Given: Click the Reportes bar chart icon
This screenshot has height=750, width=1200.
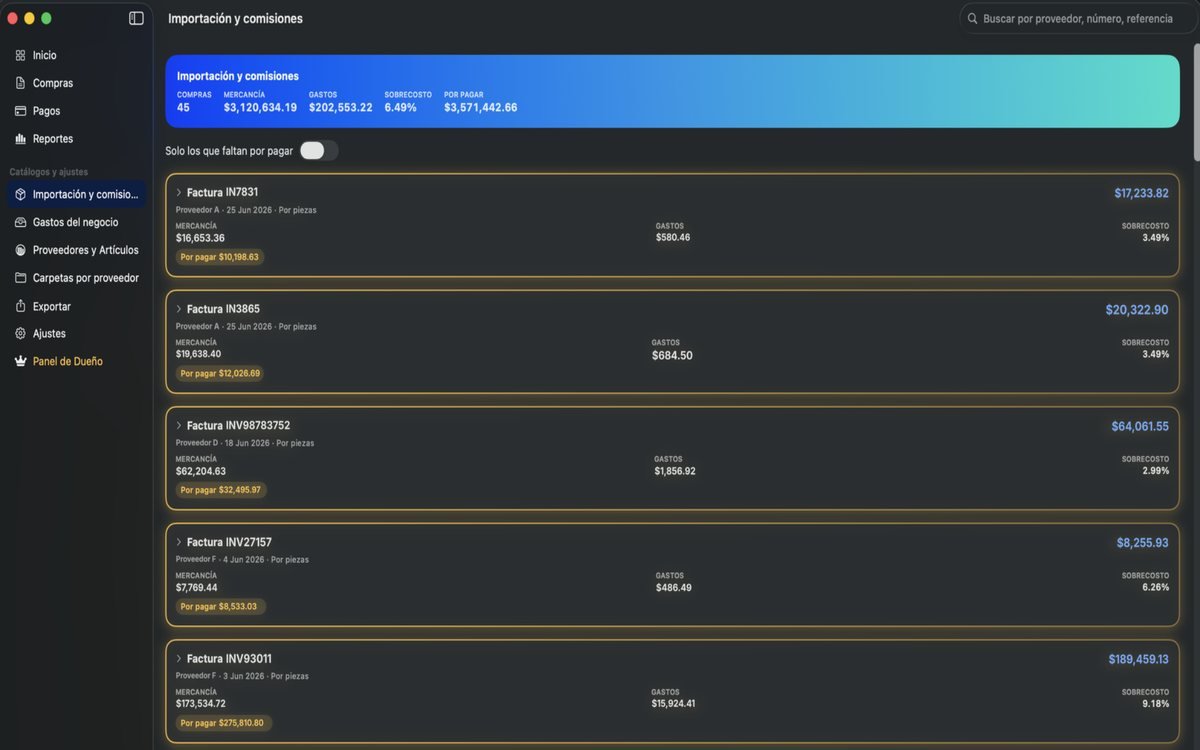Looking at the screenshot, I should tap(20, 139).
